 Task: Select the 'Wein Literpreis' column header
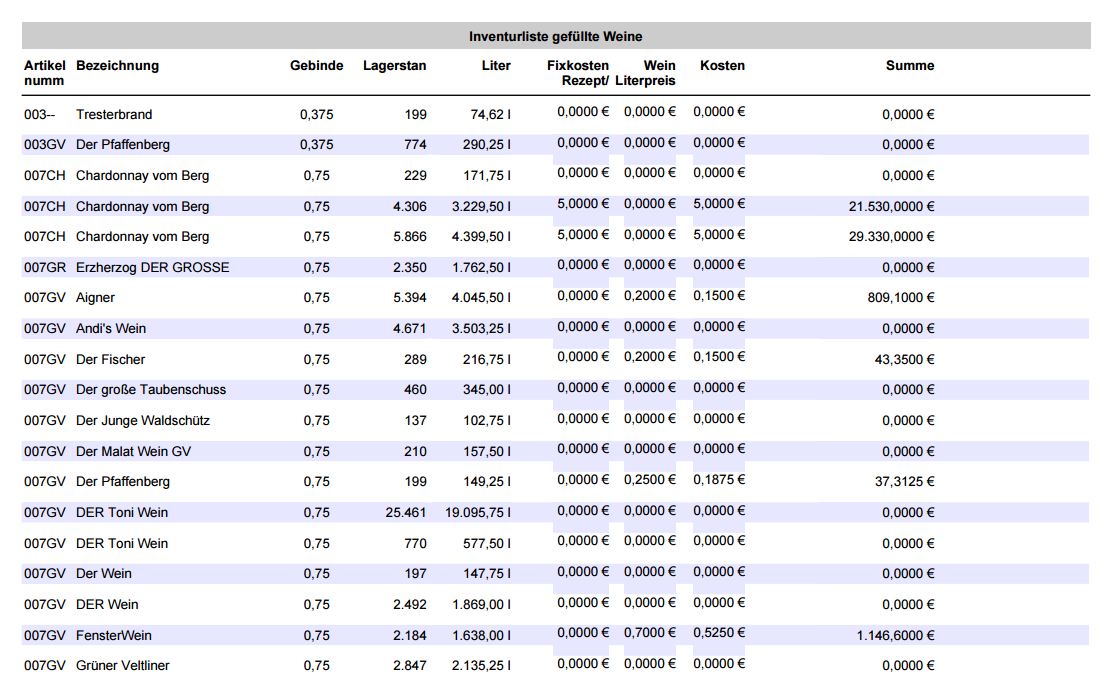[x=645, y=73]
